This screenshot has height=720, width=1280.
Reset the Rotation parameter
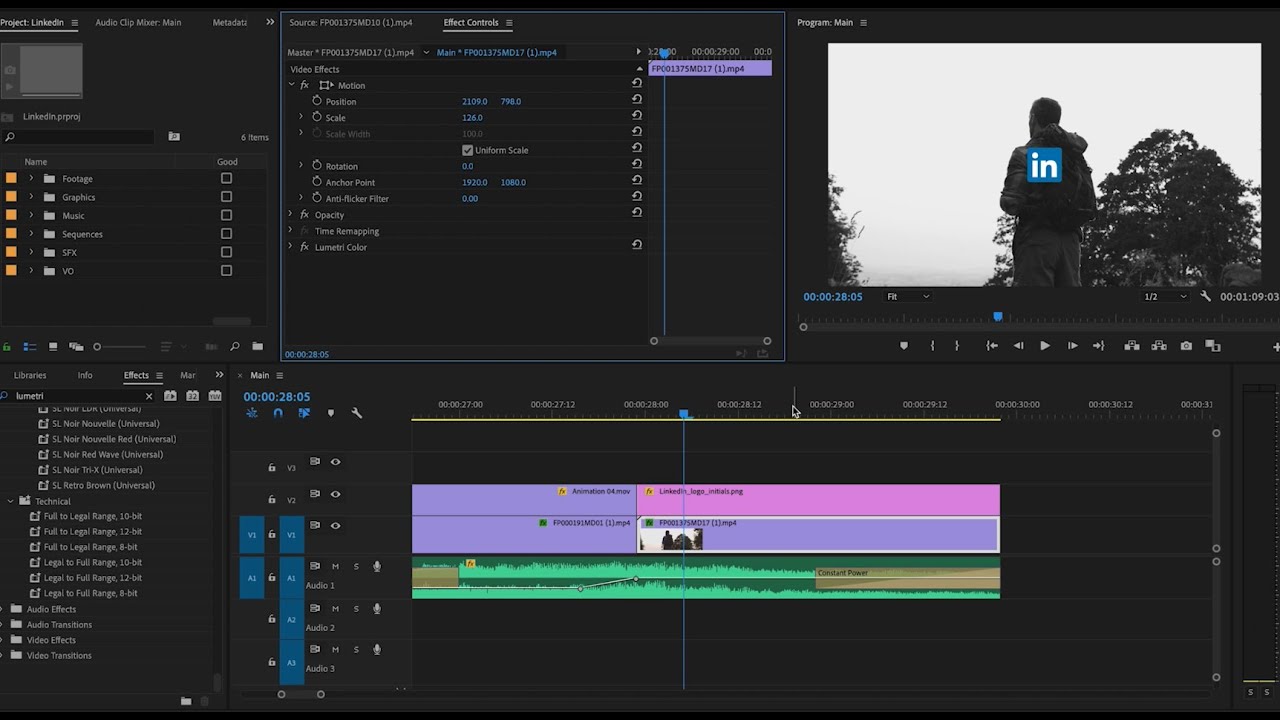tap(637, 166)
